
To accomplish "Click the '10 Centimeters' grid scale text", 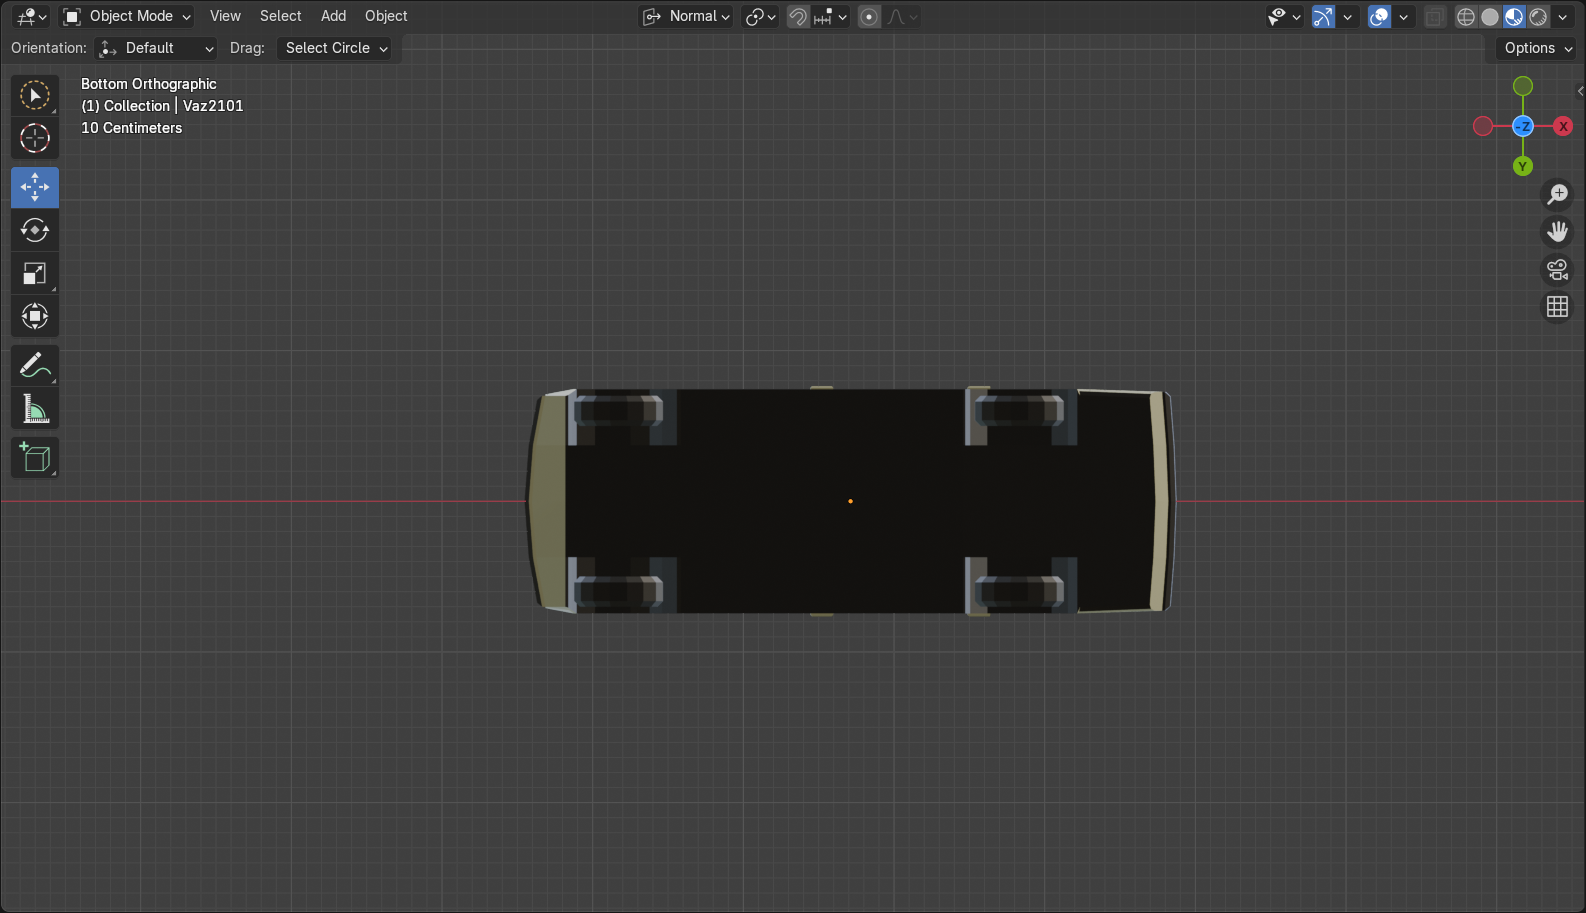I will tap(131, 128).
